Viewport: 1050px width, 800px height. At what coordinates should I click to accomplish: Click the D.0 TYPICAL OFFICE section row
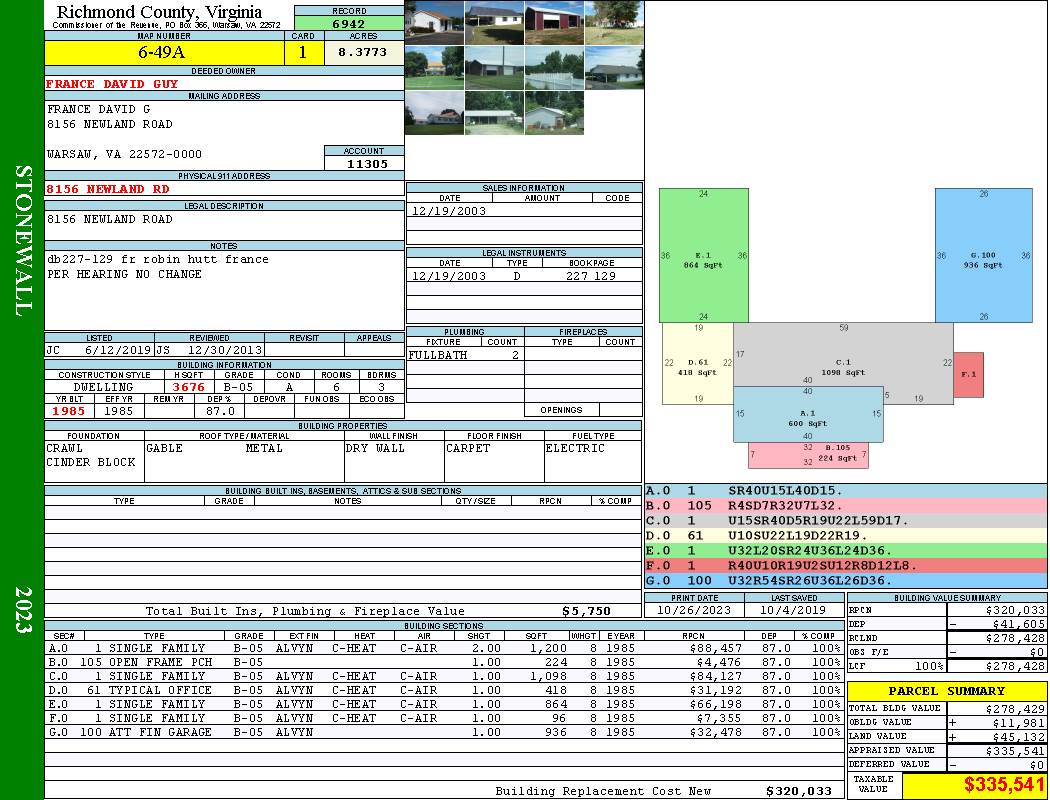coord(444,690)
